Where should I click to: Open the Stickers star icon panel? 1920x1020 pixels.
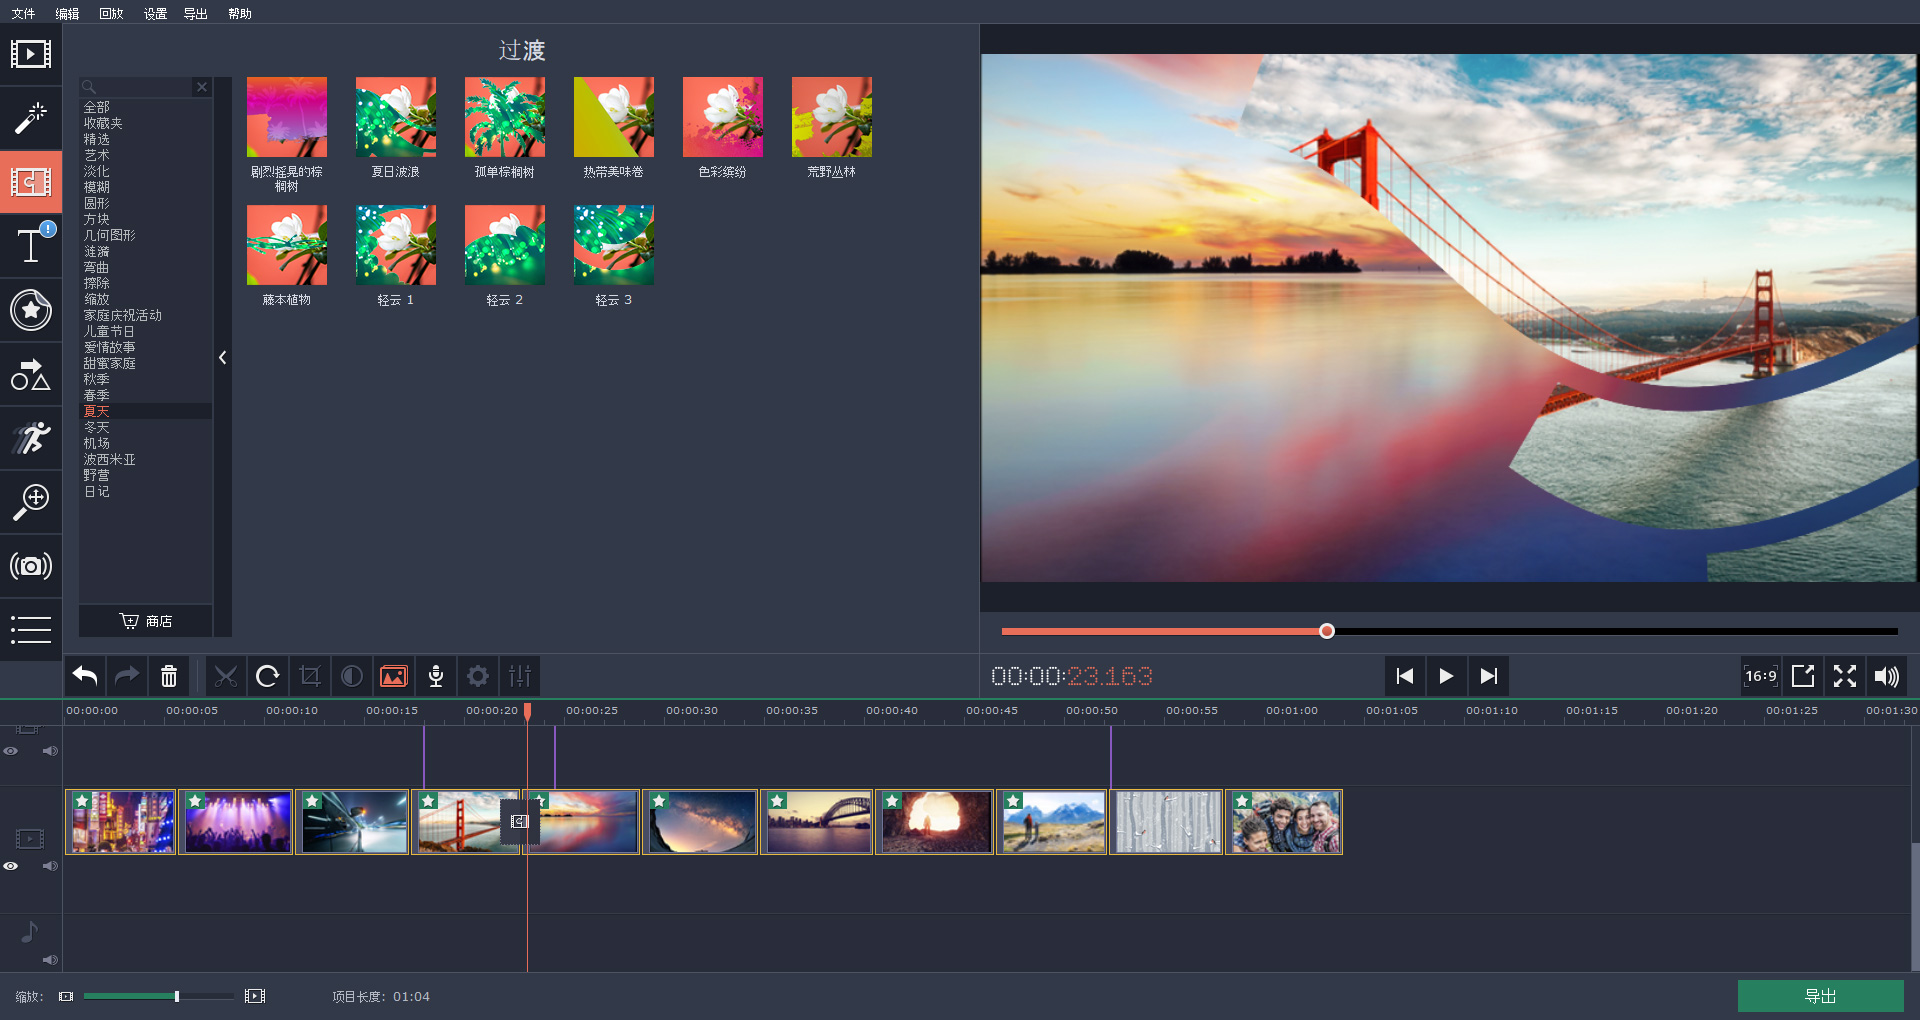31,310
